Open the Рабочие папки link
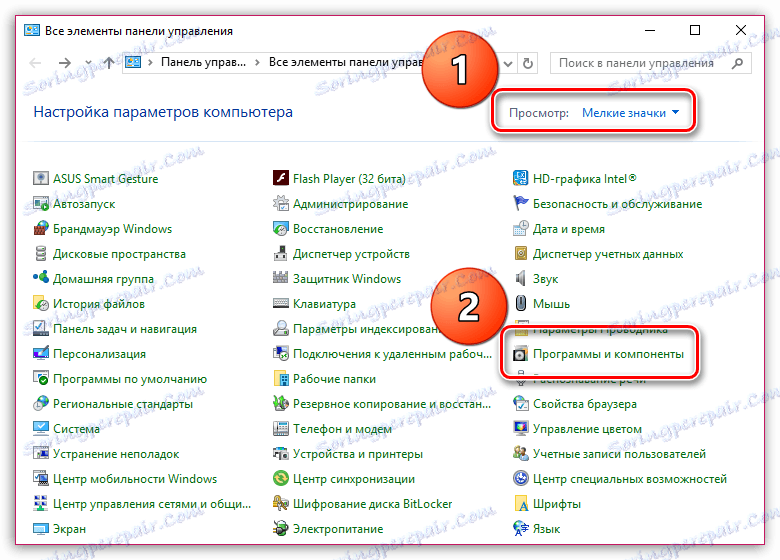The image size is (780, 560). 334,378
